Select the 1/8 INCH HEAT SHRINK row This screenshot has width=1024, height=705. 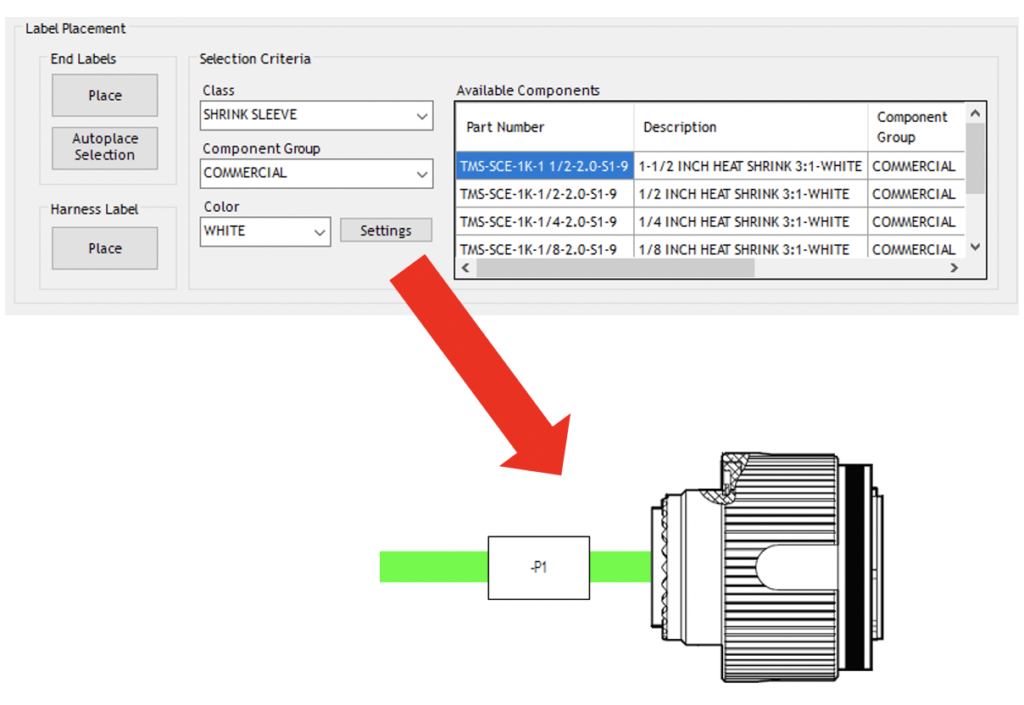[545, 249]
